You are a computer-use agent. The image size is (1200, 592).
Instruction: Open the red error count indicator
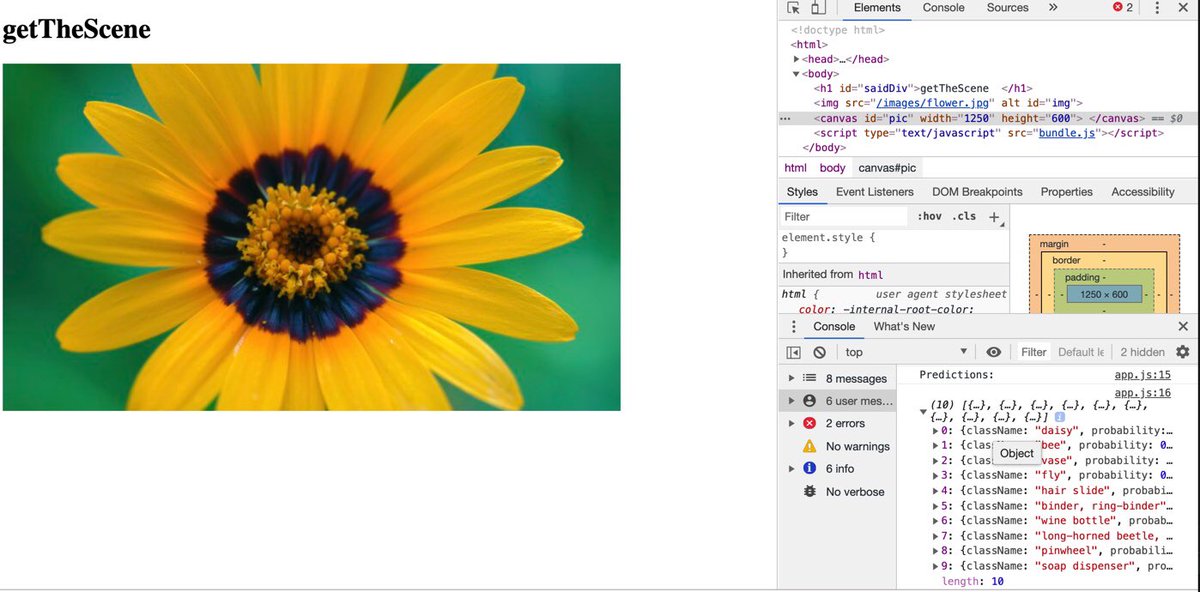point(1123,8)
